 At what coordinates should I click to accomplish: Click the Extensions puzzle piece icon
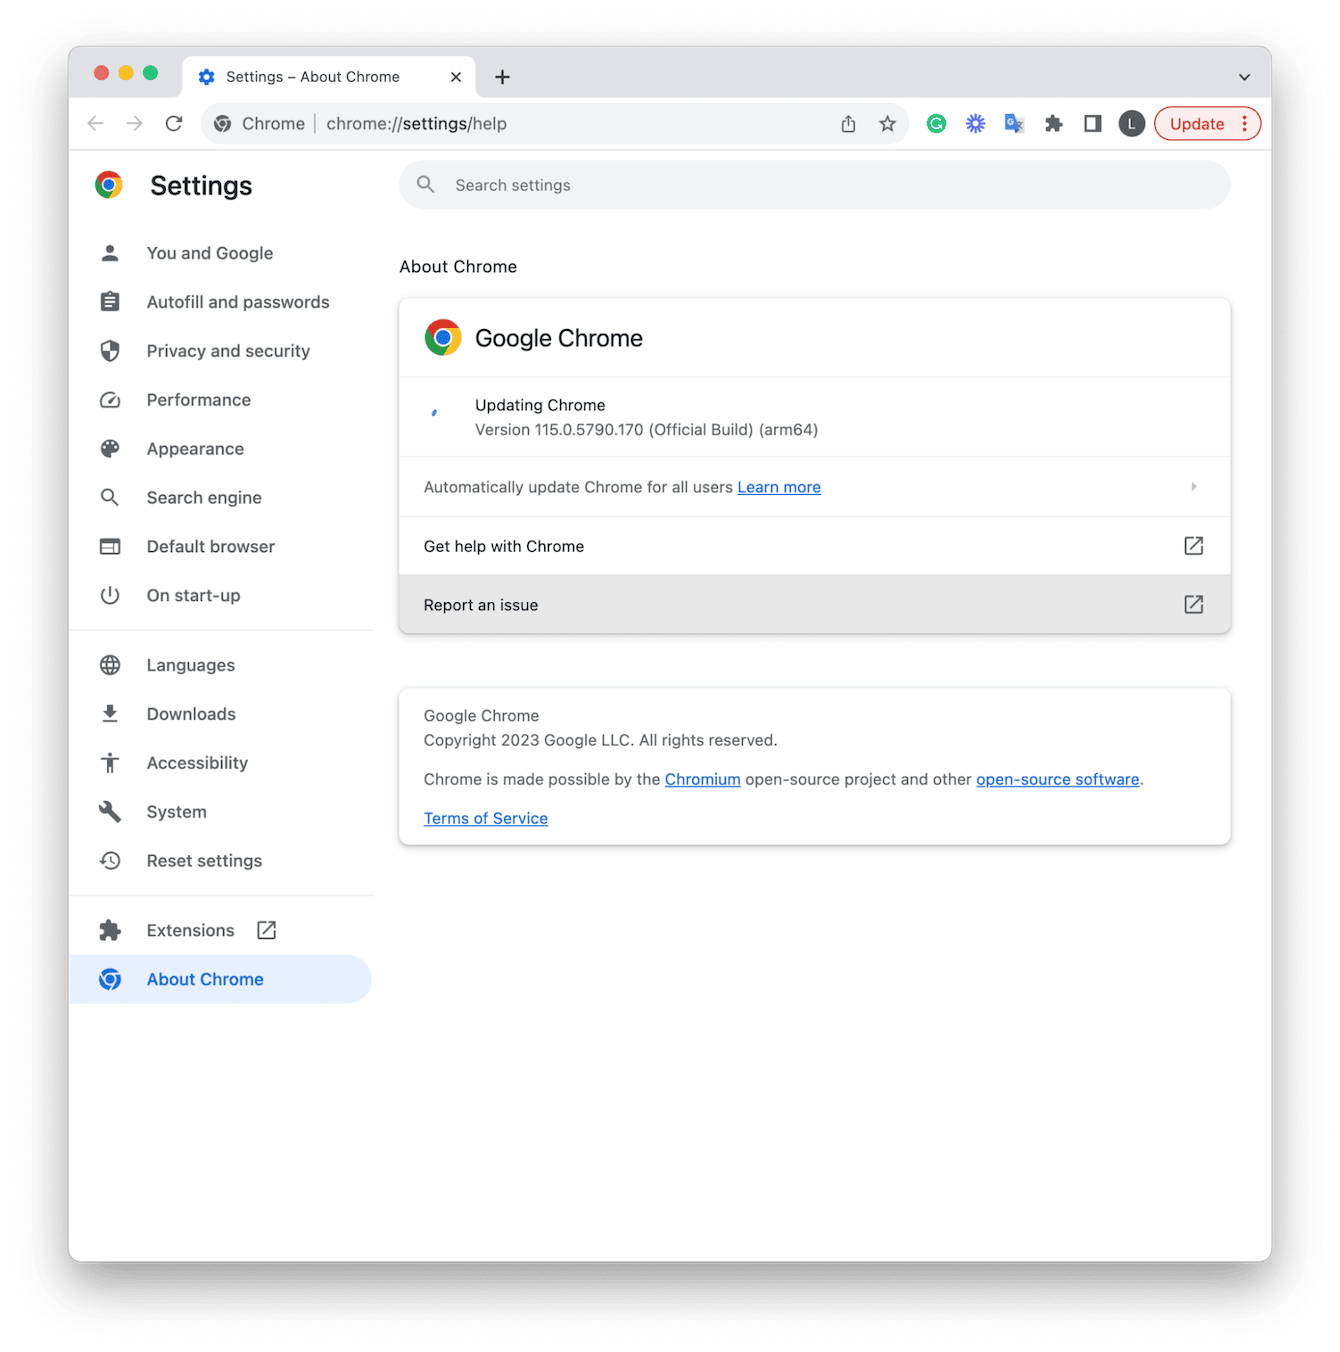1054,123
